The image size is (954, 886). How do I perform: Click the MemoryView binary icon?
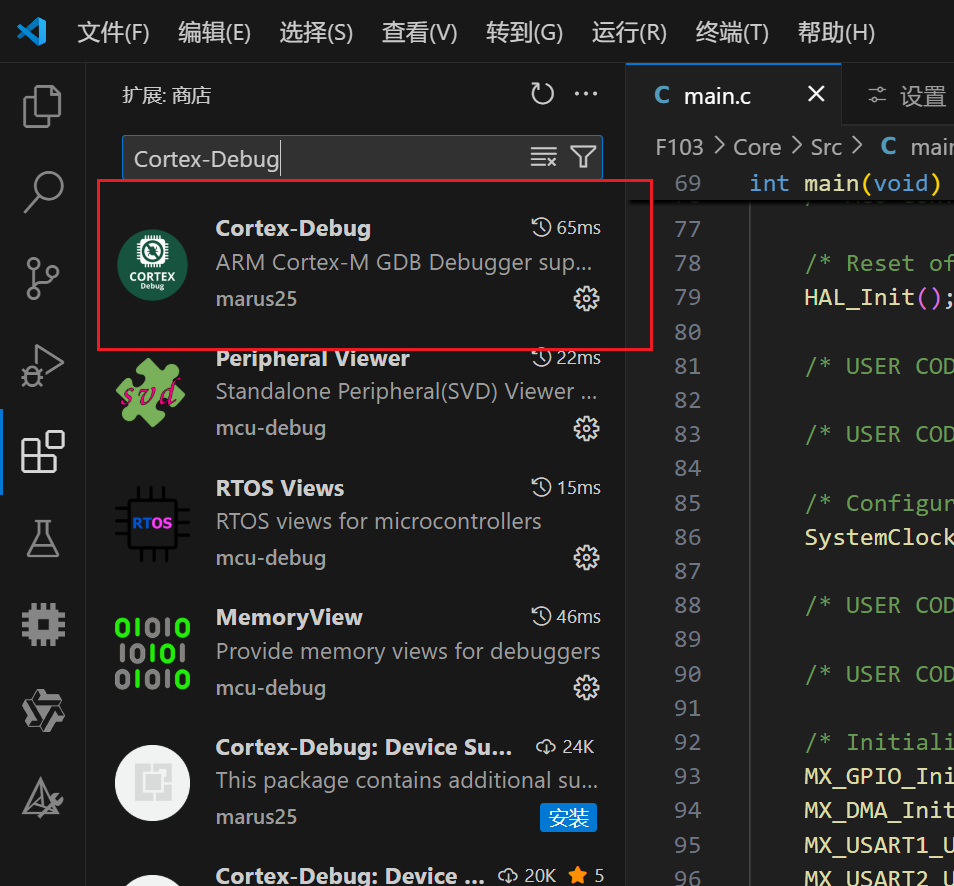pyautogui.click(x=152, y=654)
